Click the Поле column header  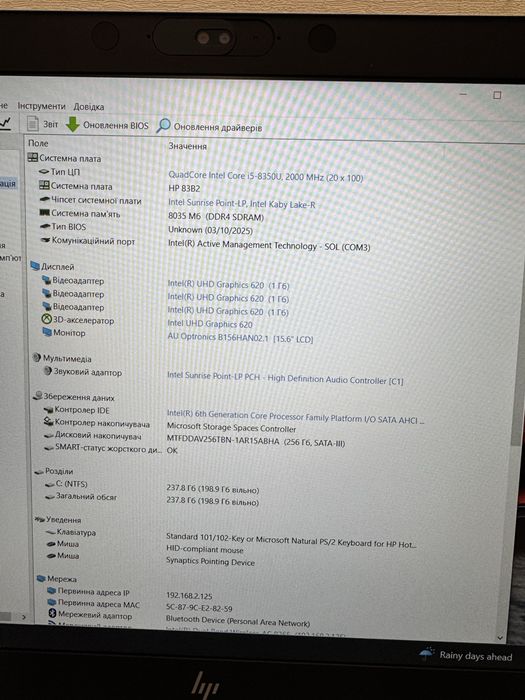tap(38, 143)
